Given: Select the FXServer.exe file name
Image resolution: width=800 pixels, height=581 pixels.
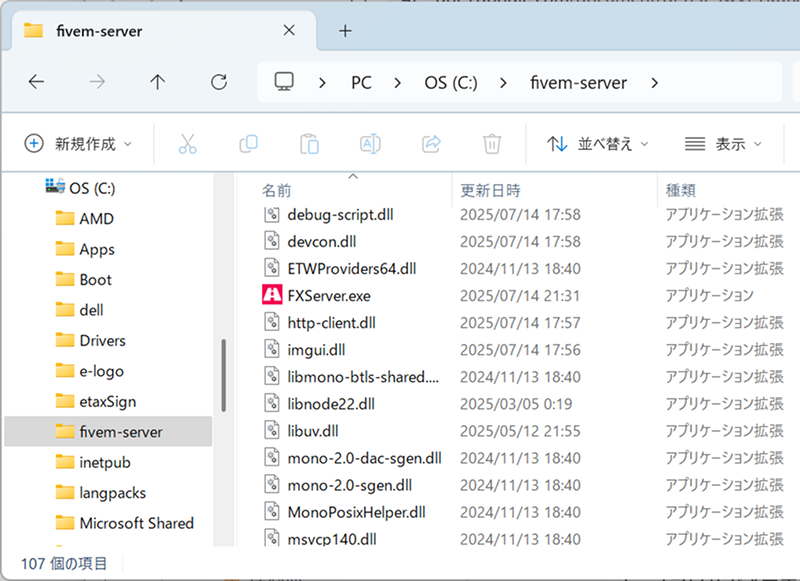Looking at the screenshot, I should pyautogui.click(x=329, y=295).
